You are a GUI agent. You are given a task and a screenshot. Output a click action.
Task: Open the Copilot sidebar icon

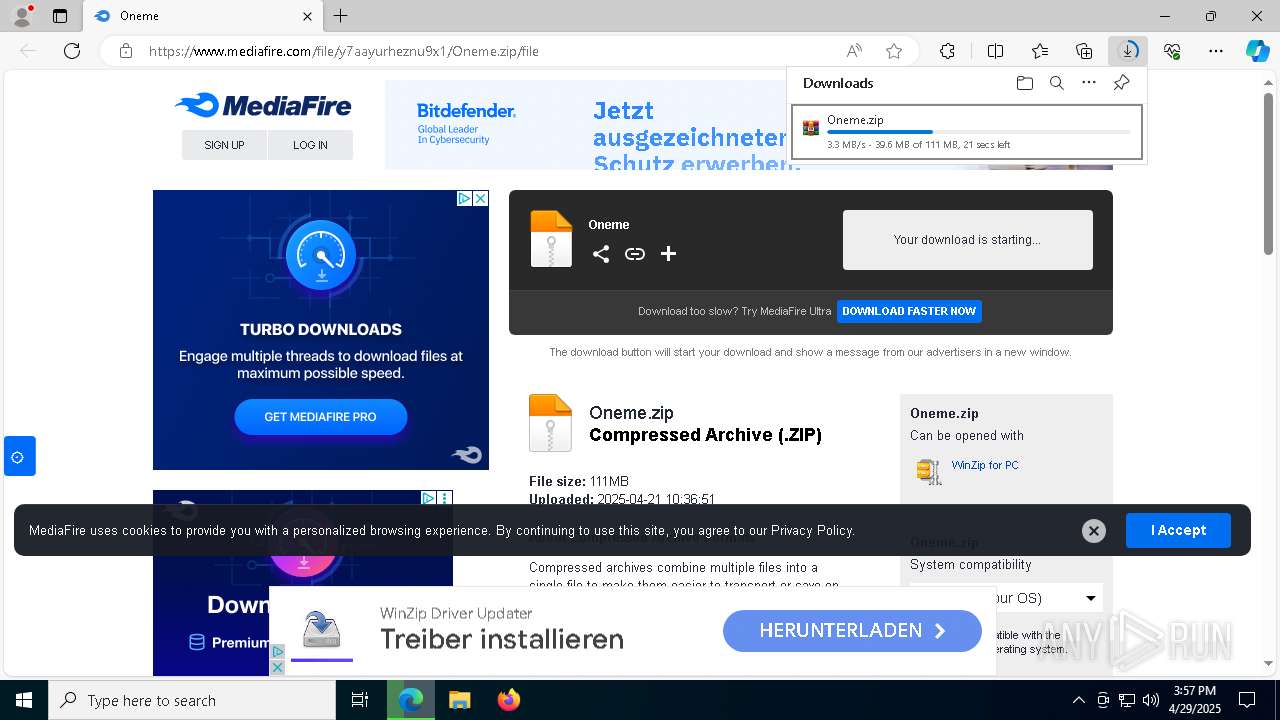click(1257, 51)
